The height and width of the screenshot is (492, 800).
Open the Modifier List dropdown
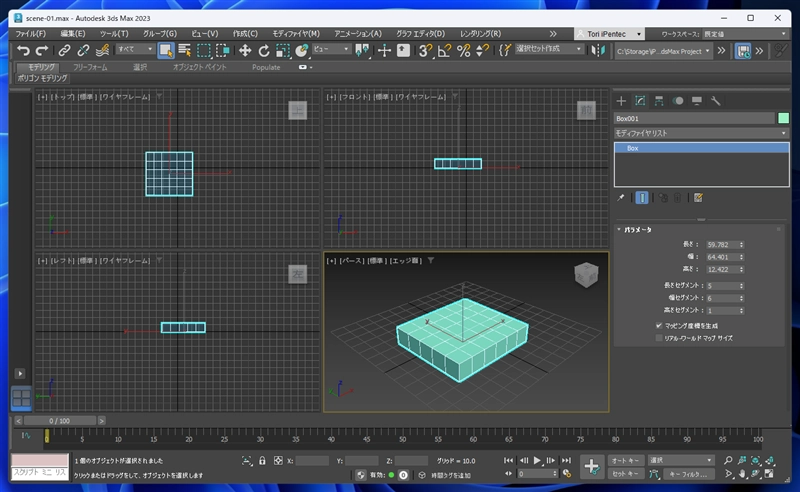click(701, 133)
